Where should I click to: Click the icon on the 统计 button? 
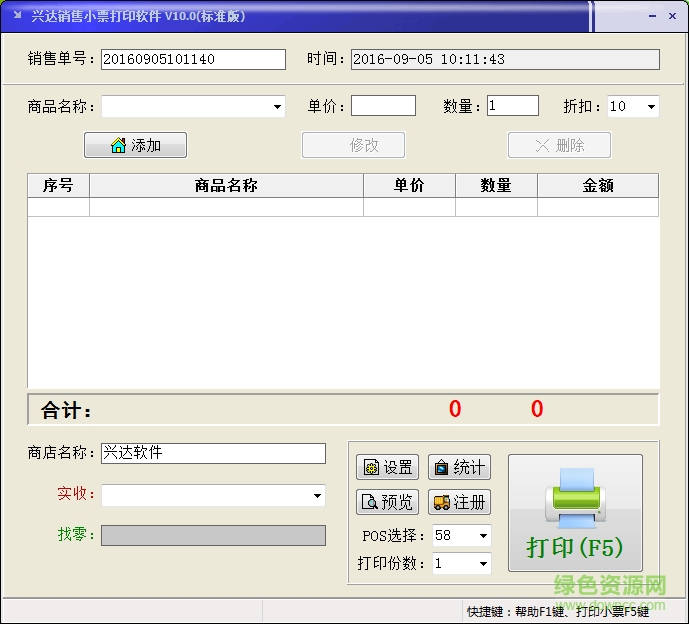click(x=441, y=467)
